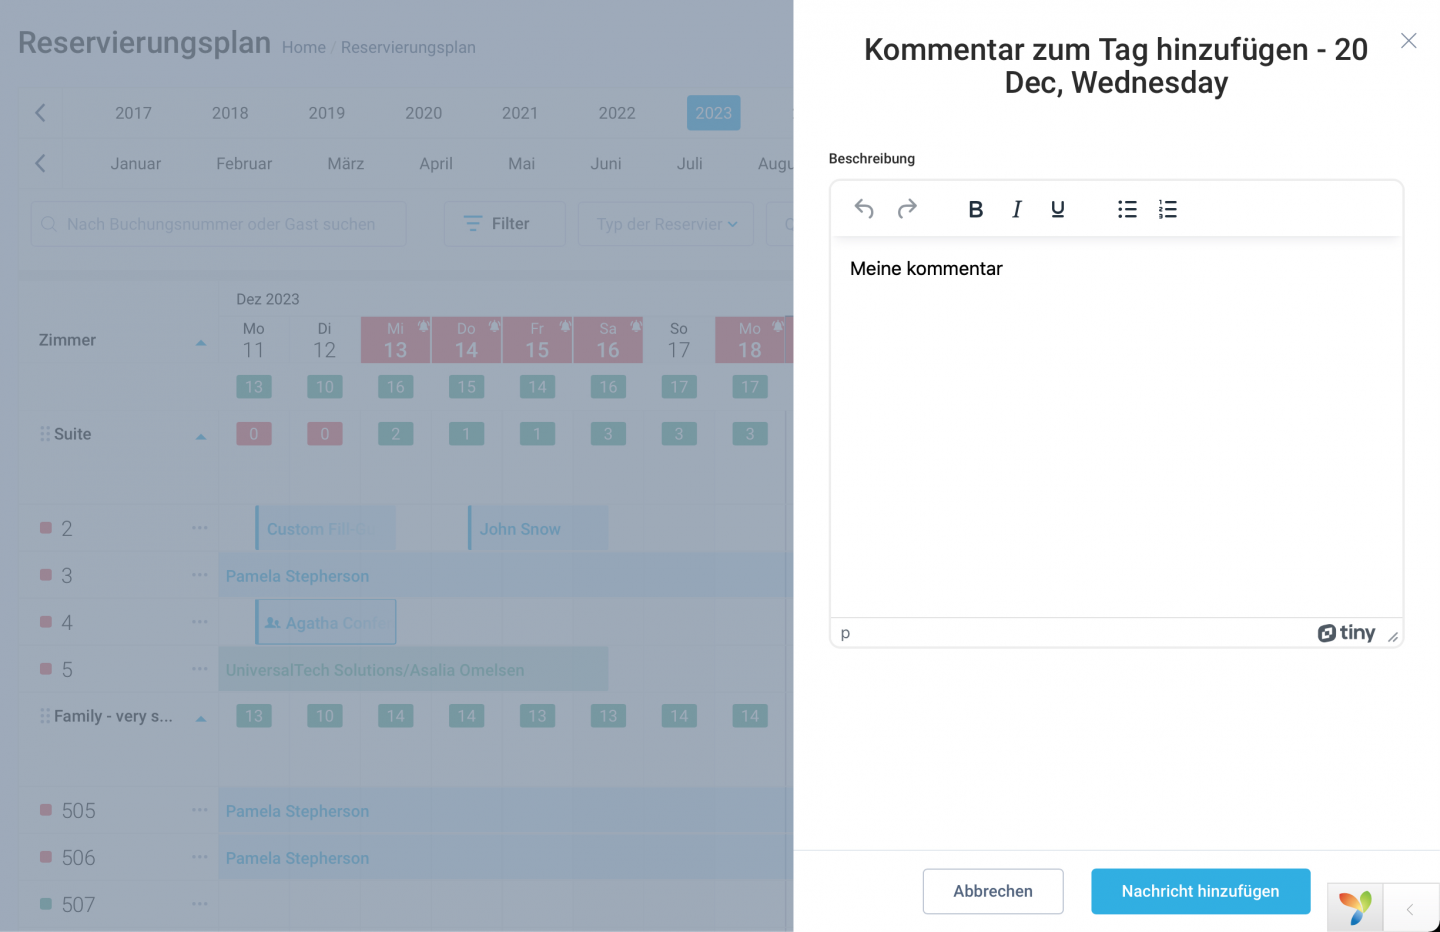Select day header Mi 13
The width and height of the screenshot is (1440, 932).
(x=396, y=340)
